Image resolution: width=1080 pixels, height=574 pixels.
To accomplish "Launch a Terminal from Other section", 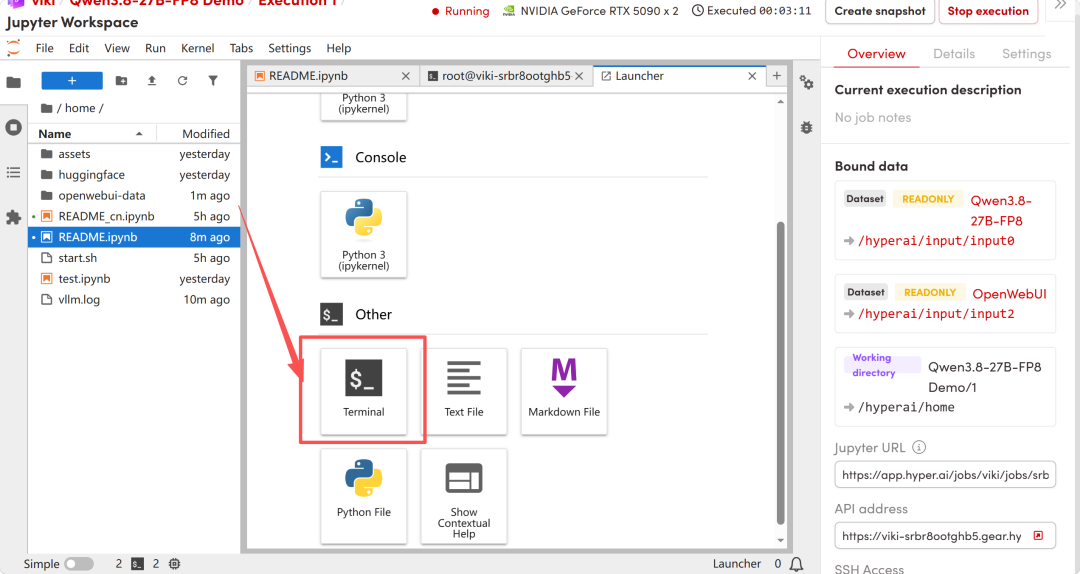I will point(364,391).
